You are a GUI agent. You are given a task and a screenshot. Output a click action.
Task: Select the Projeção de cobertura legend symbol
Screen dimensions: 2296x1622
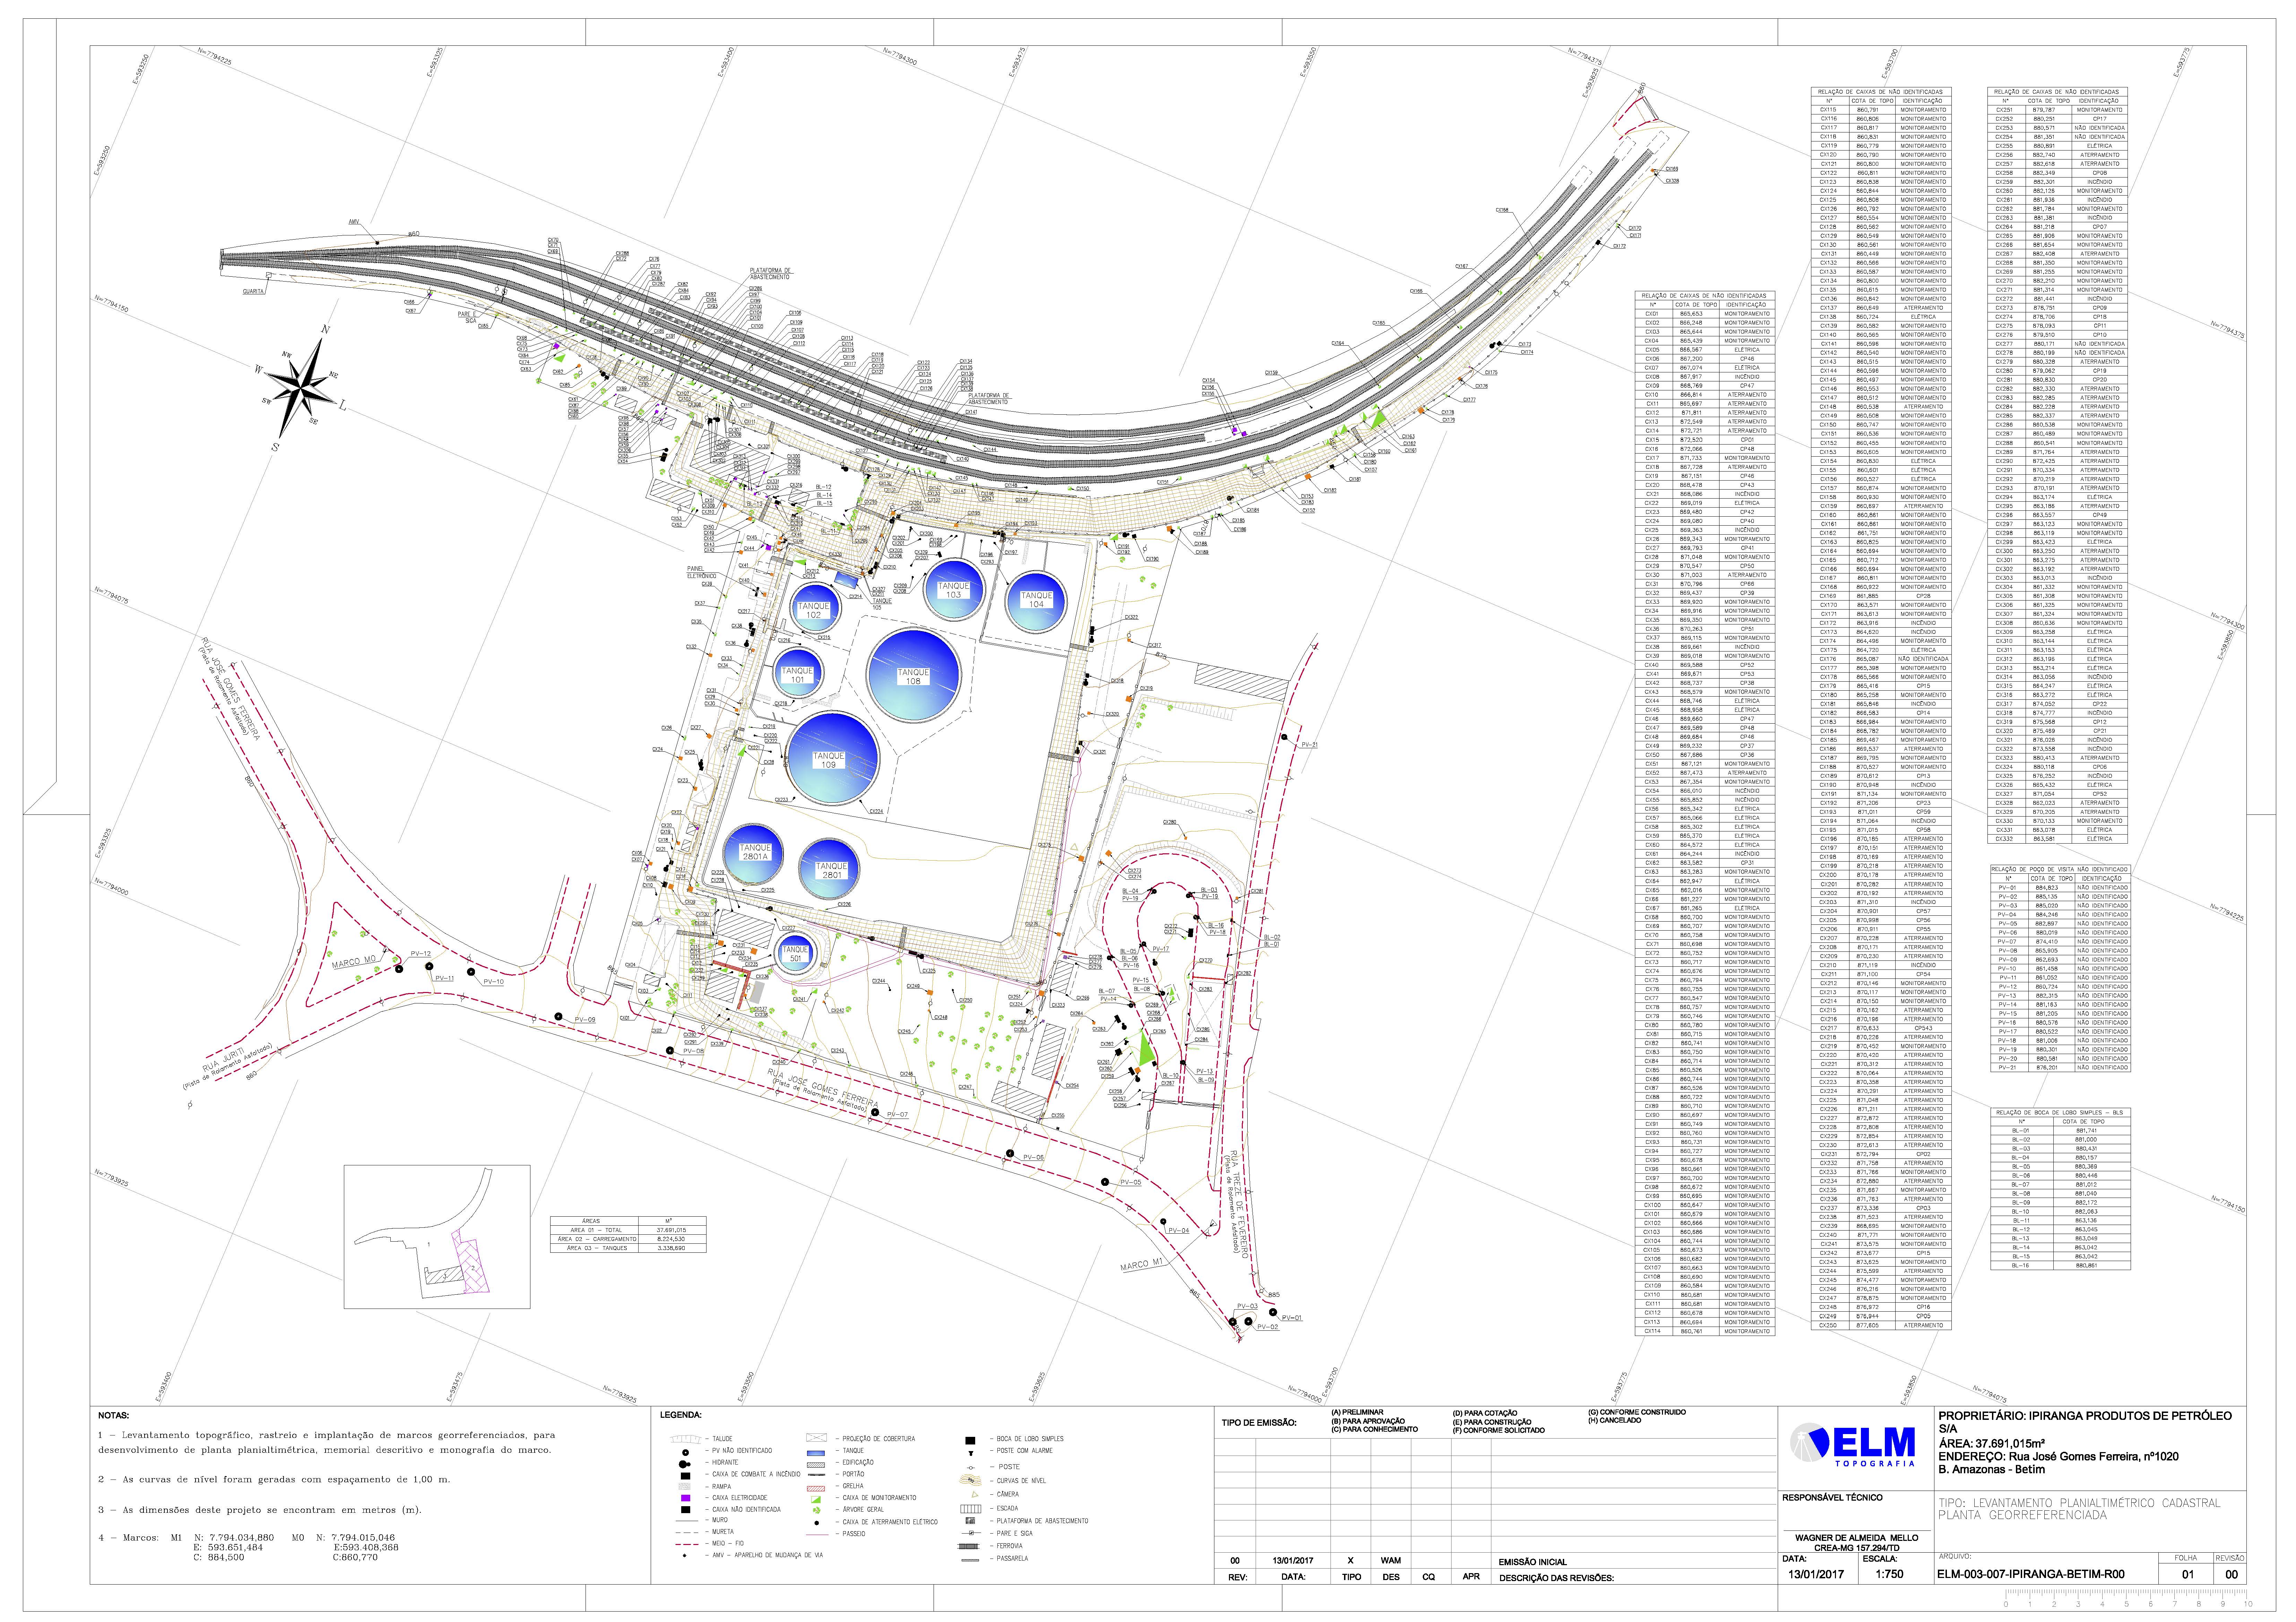(x=817, y=1438)
